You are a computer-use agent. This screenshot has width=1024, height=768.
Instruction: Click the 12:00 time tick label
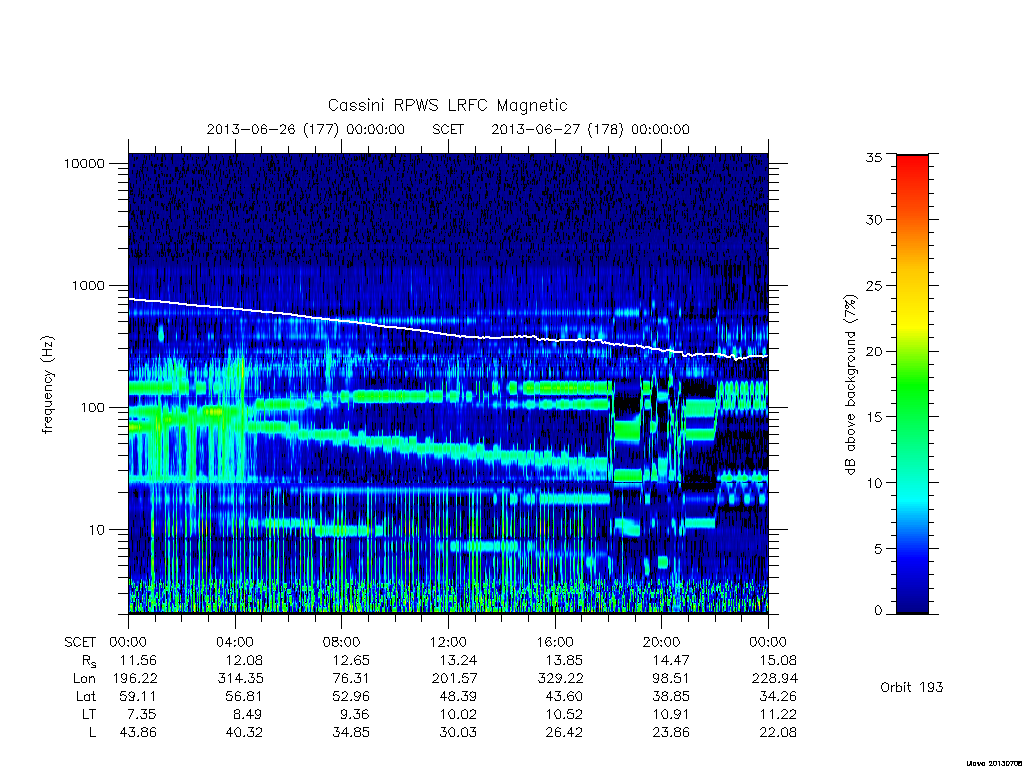(x=449, y=642)
